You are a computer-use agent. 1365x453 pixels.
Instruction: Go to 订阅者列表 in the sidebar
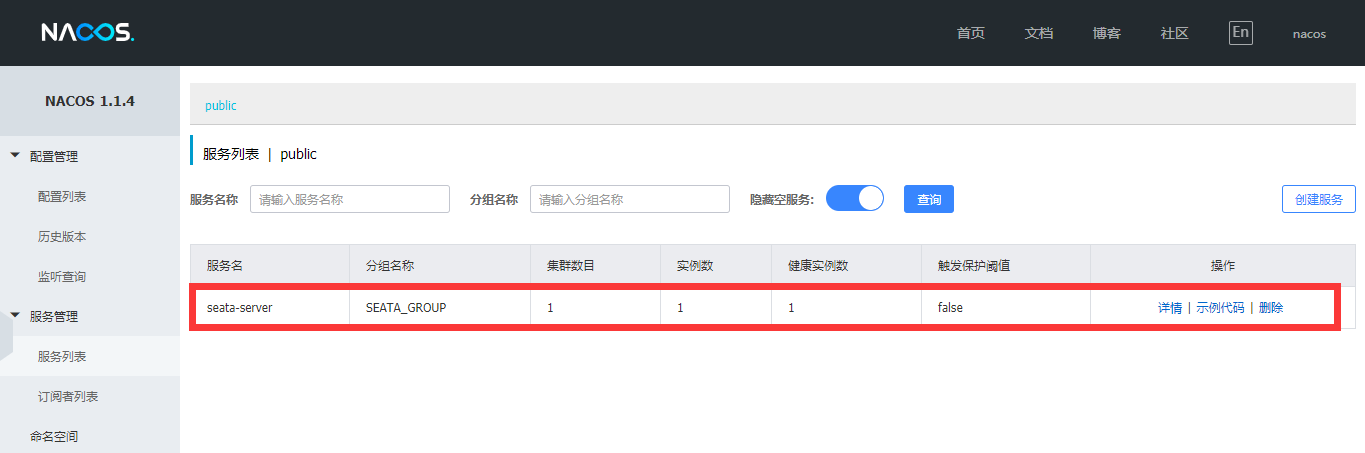68,396
